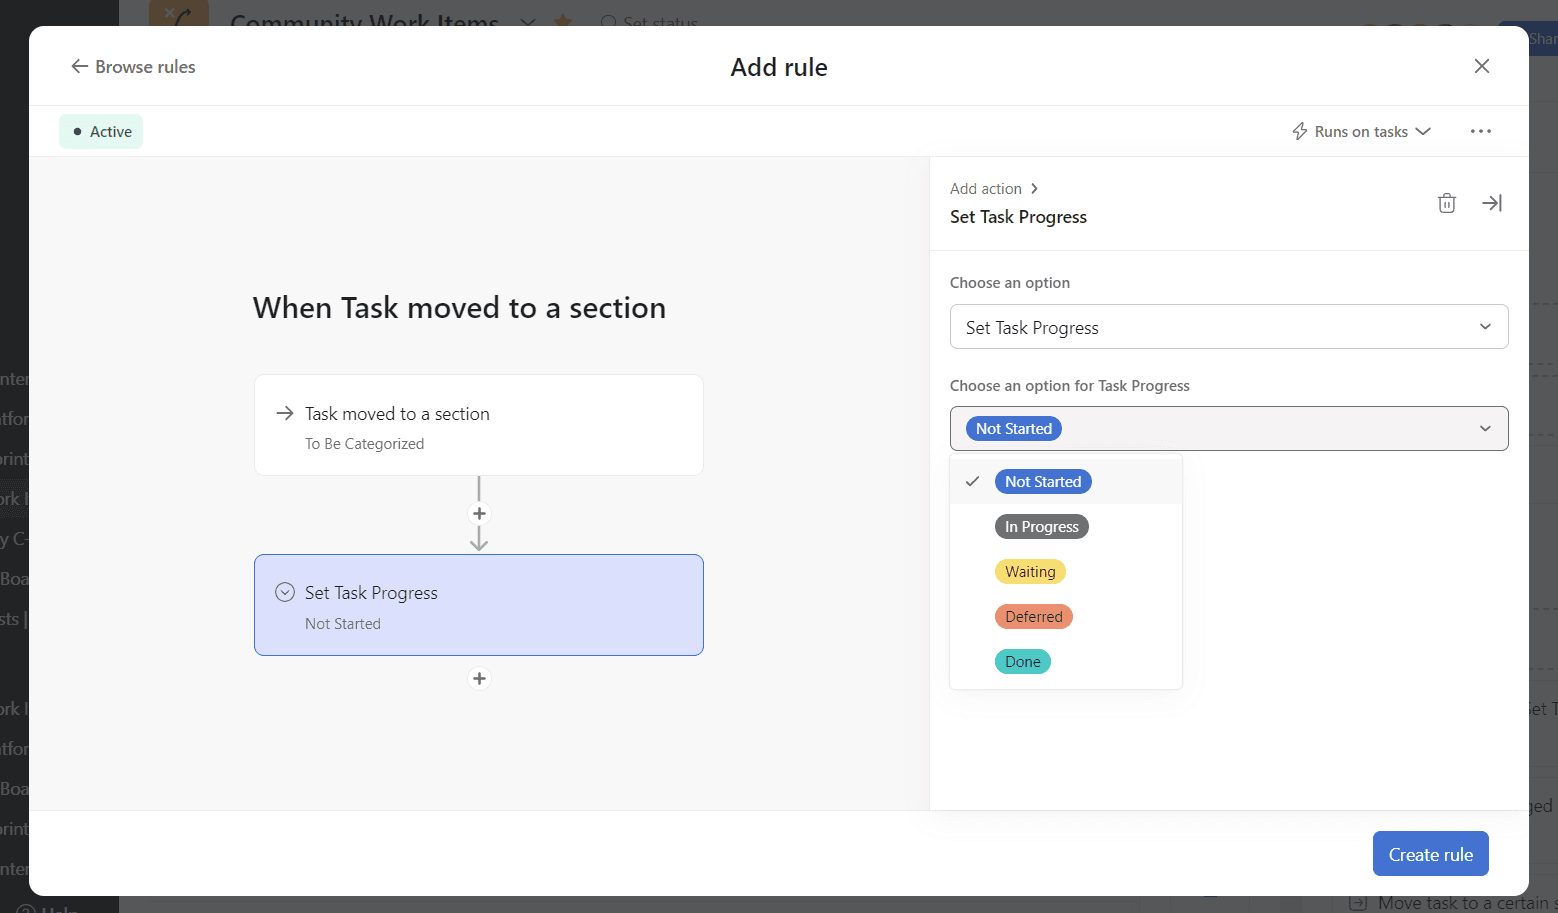Open the Add action breadcrumb link
The width and height of the screenshot is (1558, 913).
986,188
